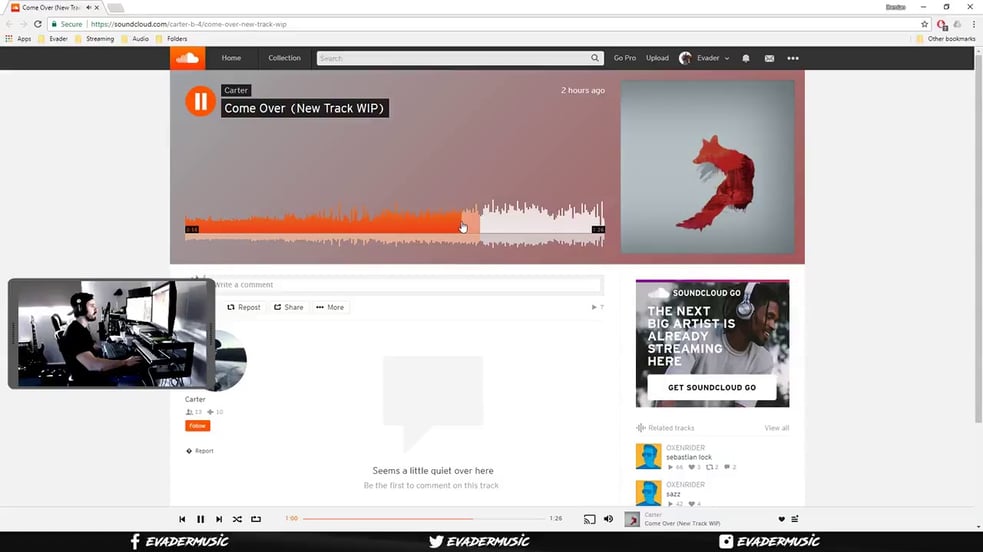This screenshot has width=983, height=552.
Task: Click GET SOUNDCLOUD GO button
Action: pyautogui.click(x=712, y=387)
